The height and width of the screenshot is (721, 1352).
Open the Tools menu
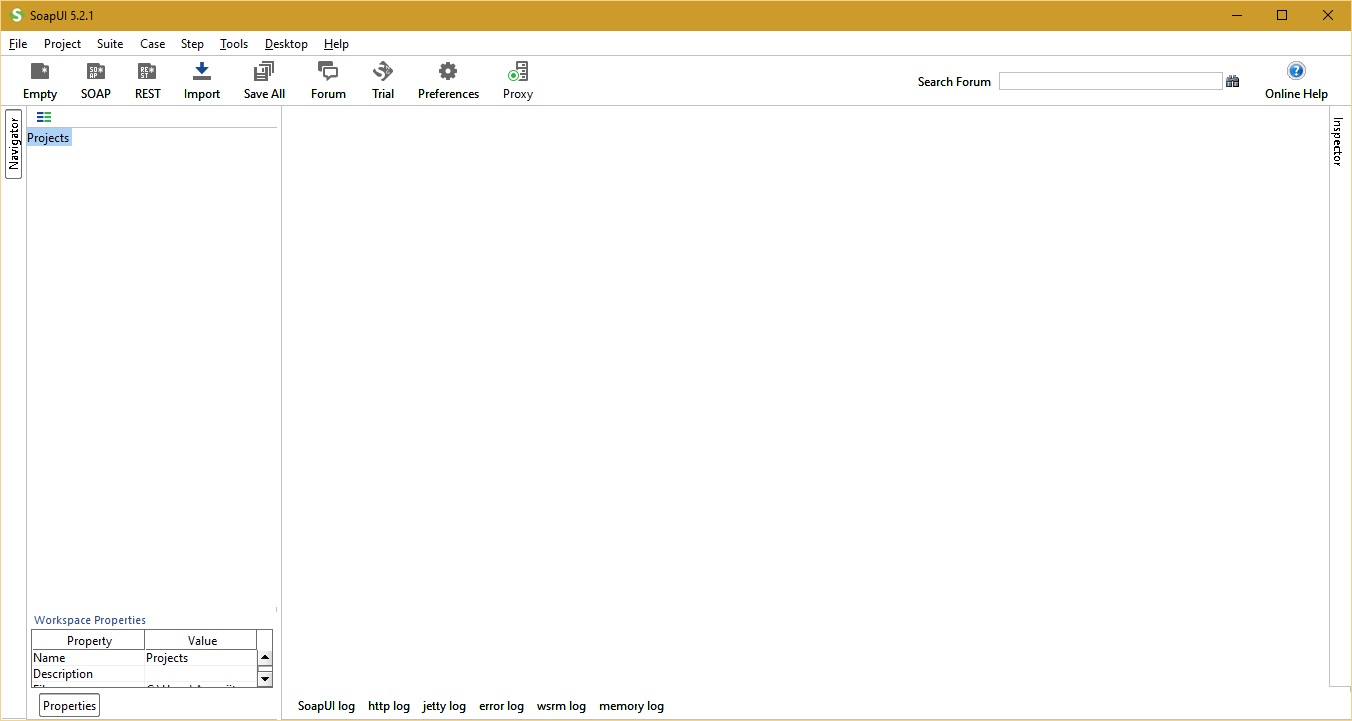(234, 44)
